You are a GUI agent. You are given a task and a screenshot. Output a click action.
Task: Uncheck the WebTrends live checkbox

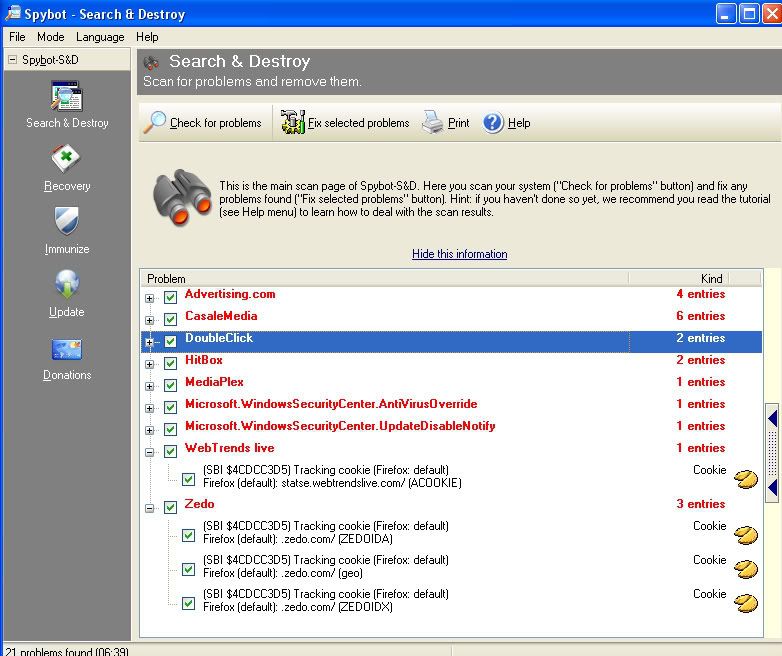point(170,451)
